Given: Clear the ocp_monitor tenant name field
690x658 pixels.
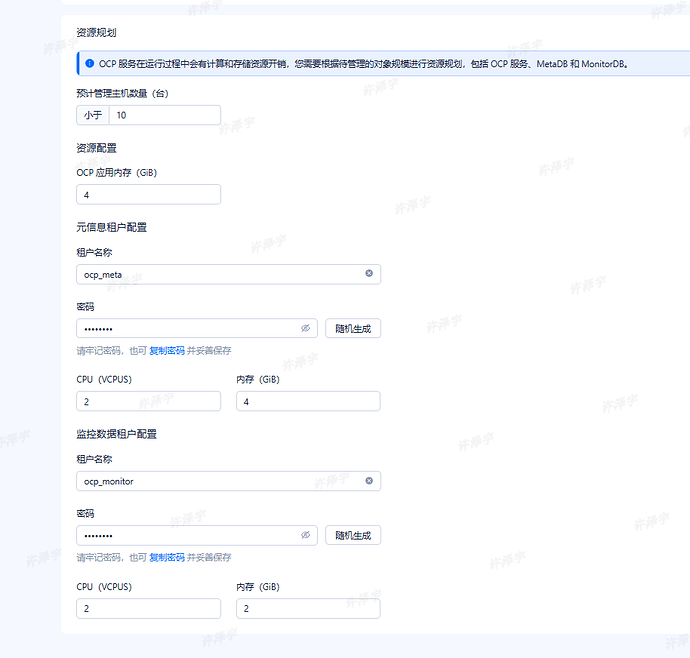Looking at the screenshot, I should pos(369,481).
